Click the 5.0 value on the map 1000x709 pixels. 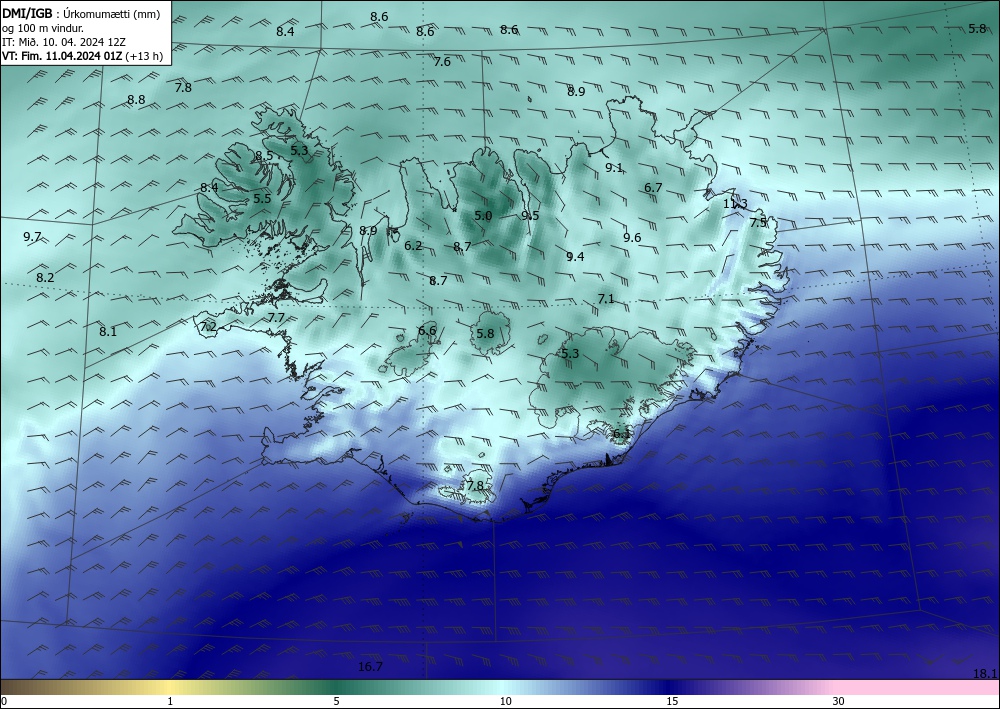(x=483, y=216)
